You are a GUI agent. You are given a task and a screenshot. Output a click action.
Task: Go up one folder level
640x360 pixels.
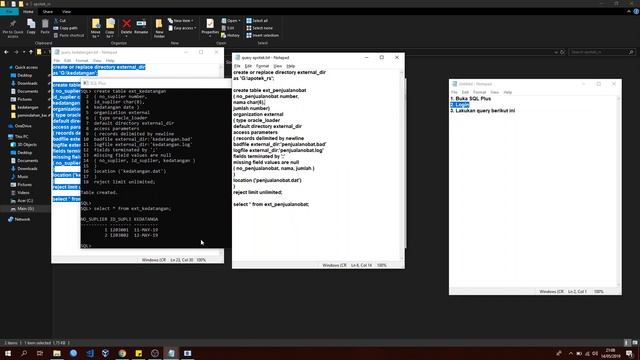coord(31,52)
